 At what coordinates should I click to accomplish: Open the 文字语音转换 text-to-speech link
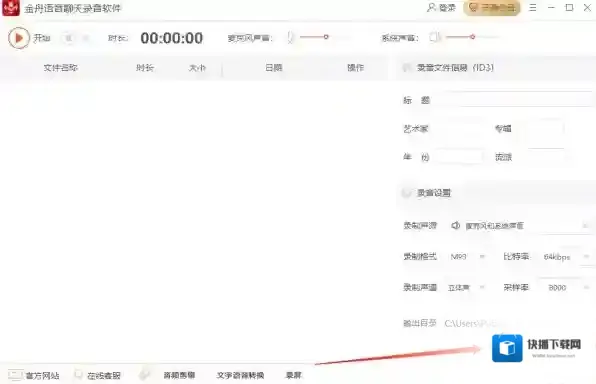[240, 375]
